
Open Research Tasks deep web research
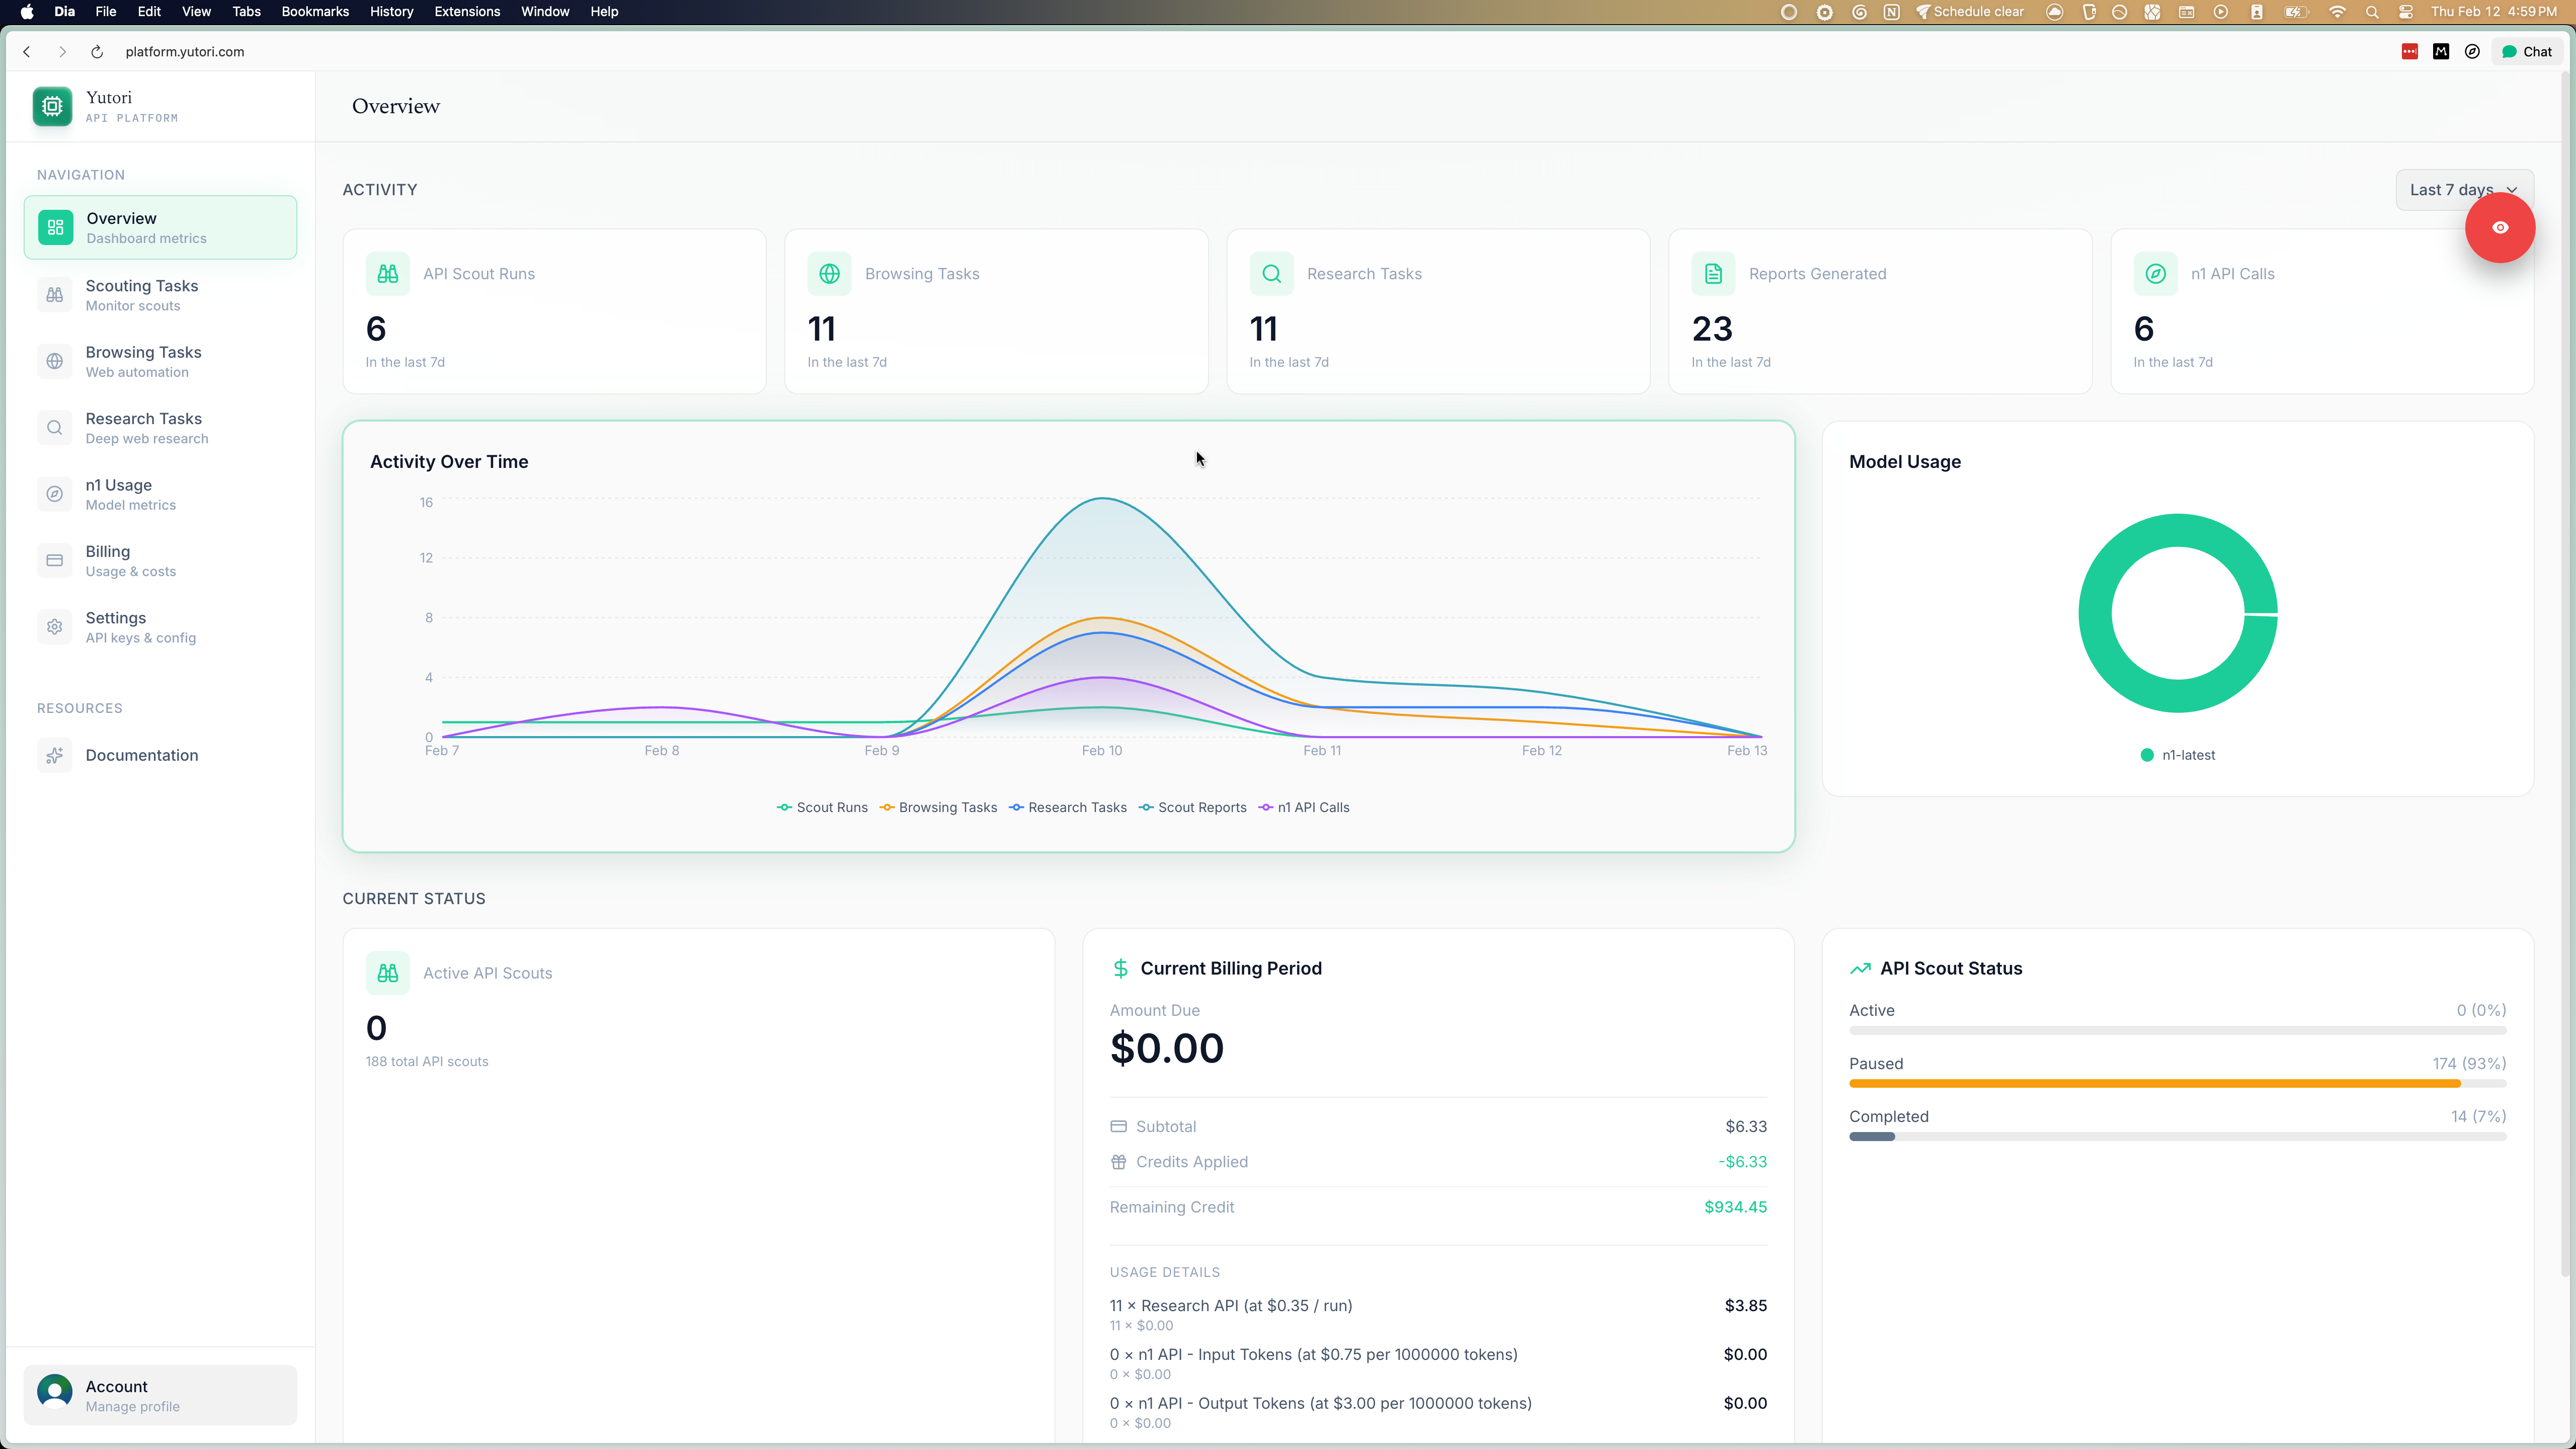click(x=159, y=427)
